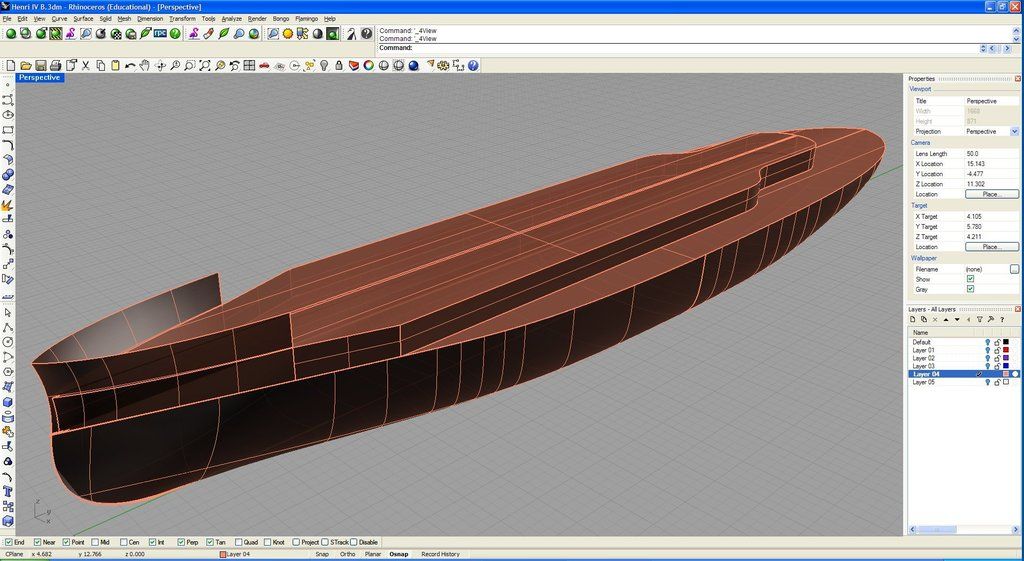Click the yellow sun icon

click(288, 33)
